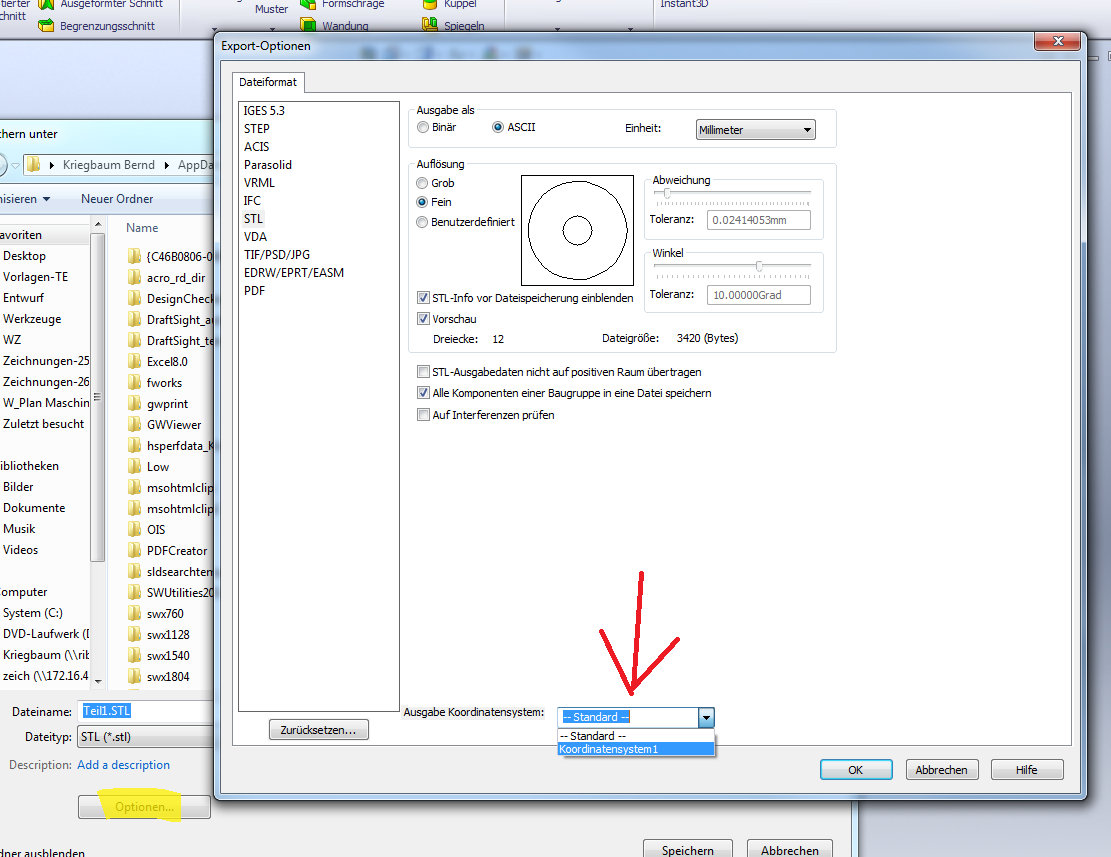Click Abbrechen in Export-Optionen dialog

pos(942,770)
